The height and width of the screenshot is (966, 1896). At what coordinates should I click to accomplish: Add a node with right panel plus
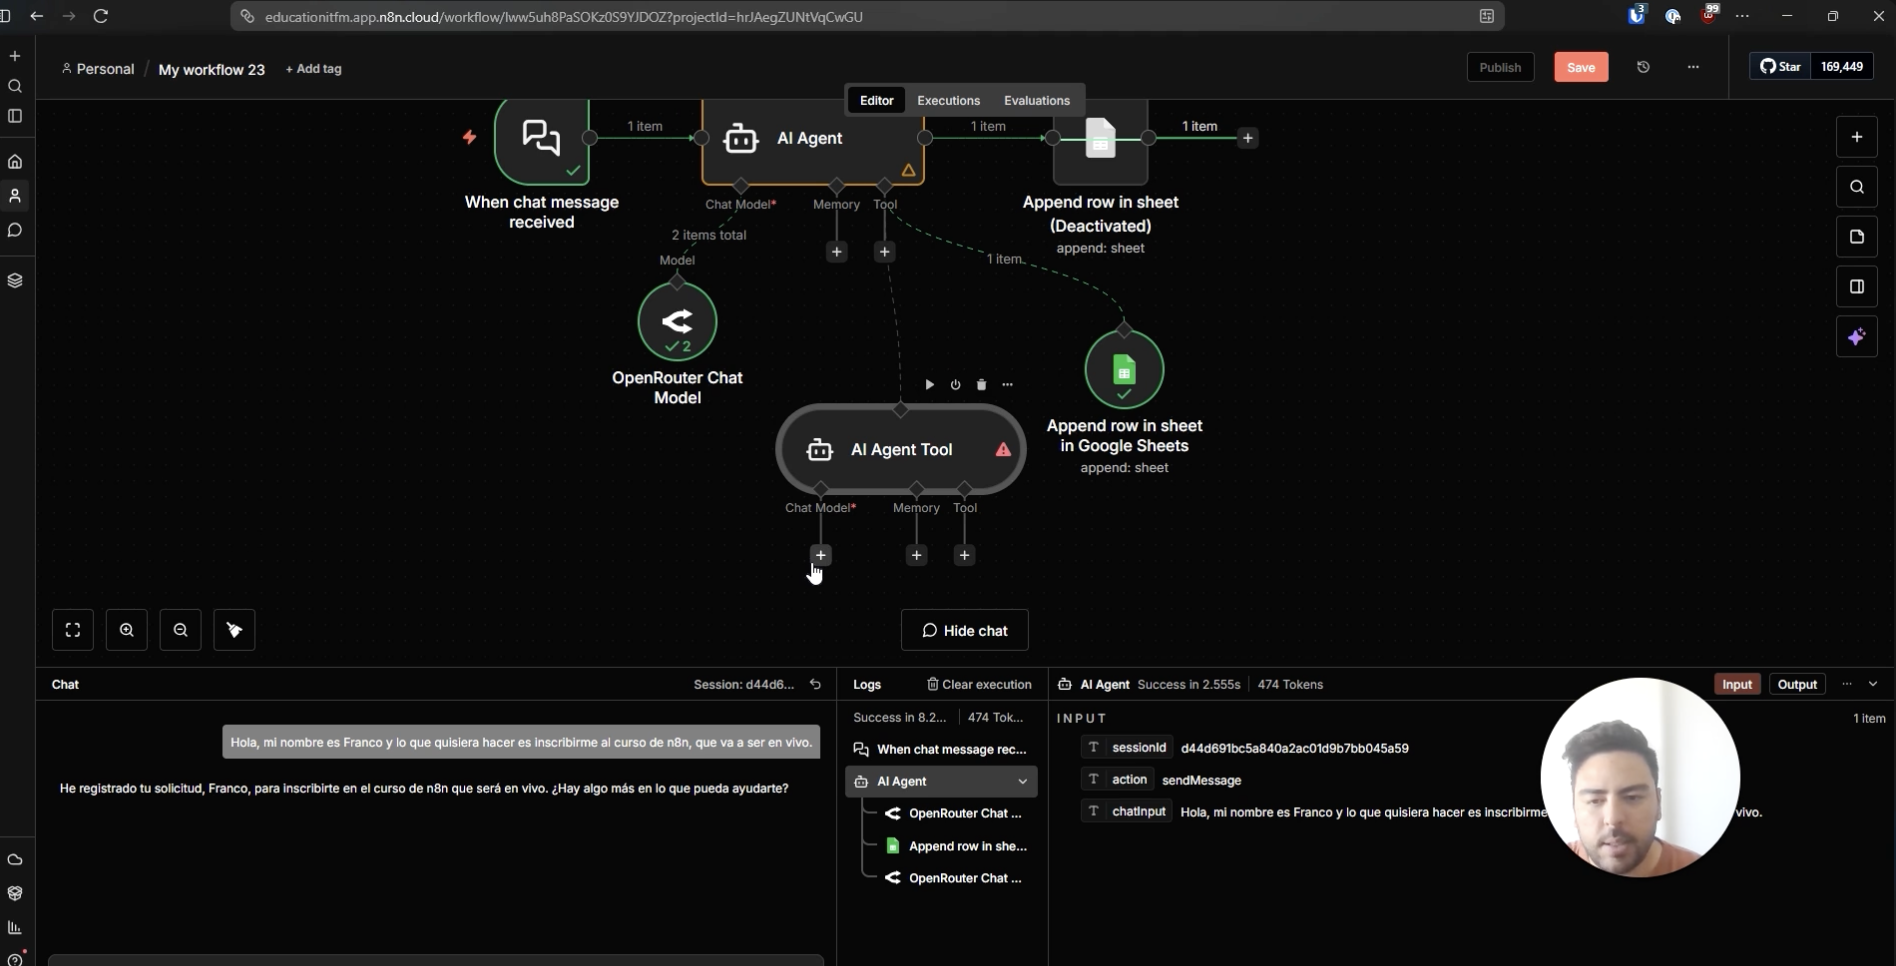1857,137
